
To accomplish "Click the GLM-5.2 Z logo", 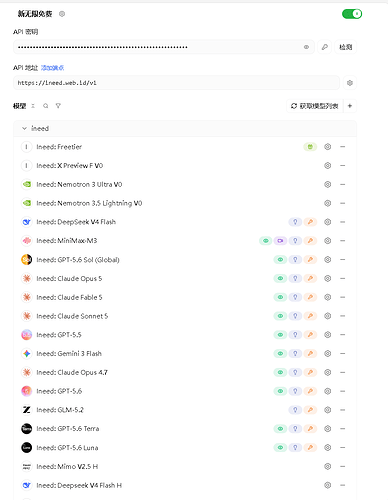I will click(x=26, y=410).
